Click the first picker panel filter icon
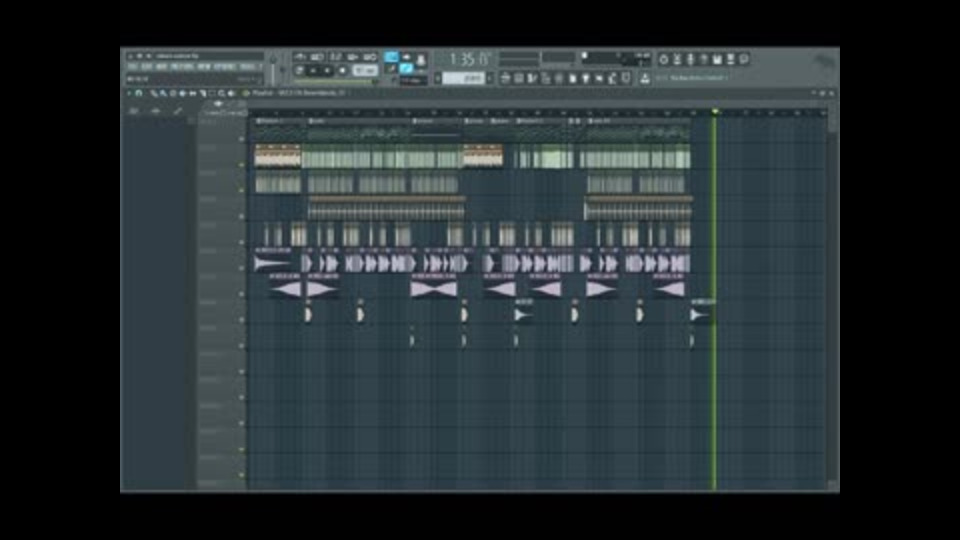Viewport: 960px width, 540px height. 133,111
